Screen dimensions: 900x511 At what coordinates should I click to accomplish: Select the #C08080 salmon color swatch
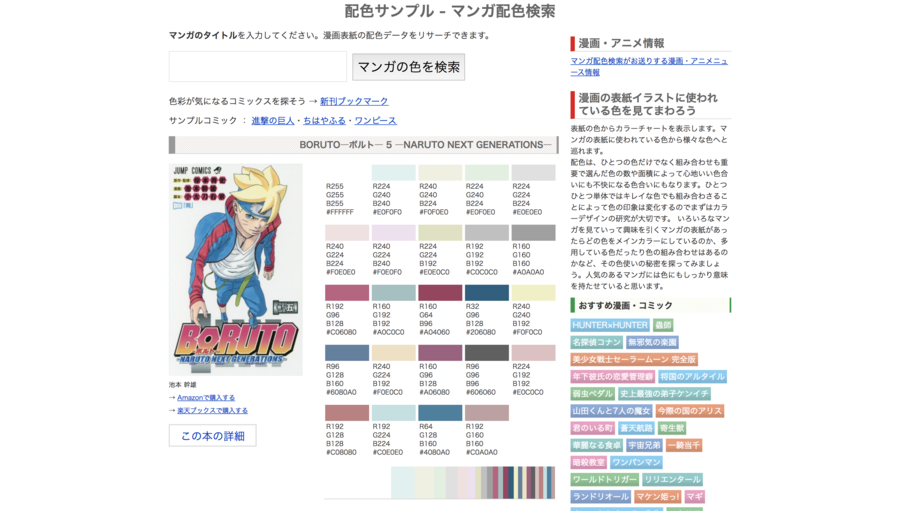tap(347, 413)
